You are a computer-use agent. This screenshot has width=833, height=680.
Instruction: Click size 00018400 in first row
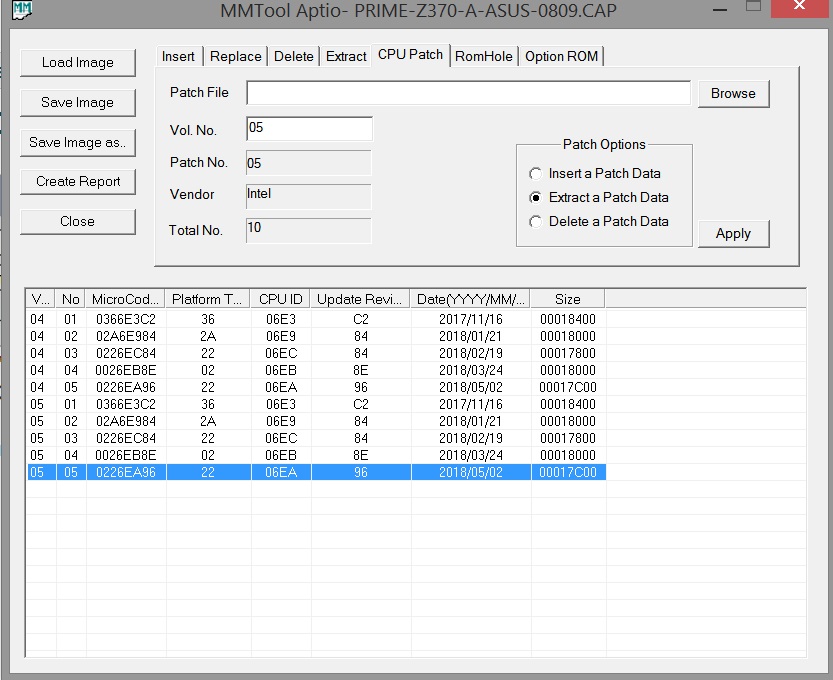click(x=568, y=319)
